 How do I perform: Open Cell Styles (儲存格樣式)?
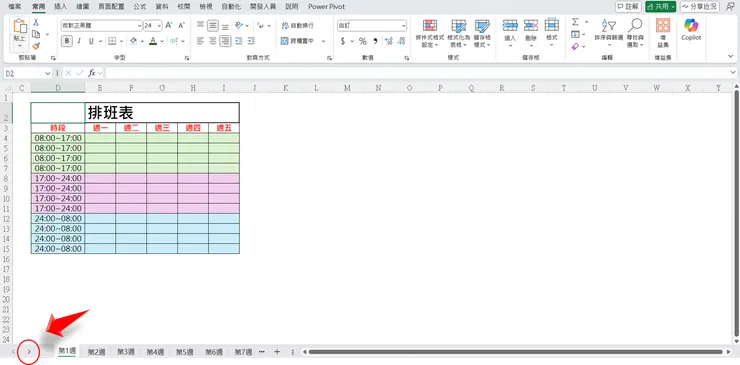click(x=482, y=34)
